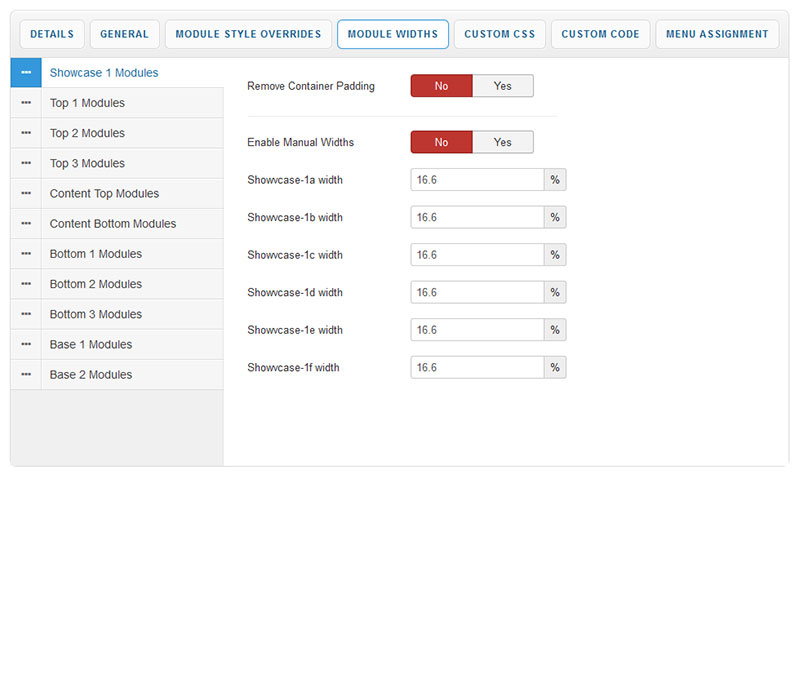Open the Bottom 2 Modules section
800x674 pixels.
point(95,284)
